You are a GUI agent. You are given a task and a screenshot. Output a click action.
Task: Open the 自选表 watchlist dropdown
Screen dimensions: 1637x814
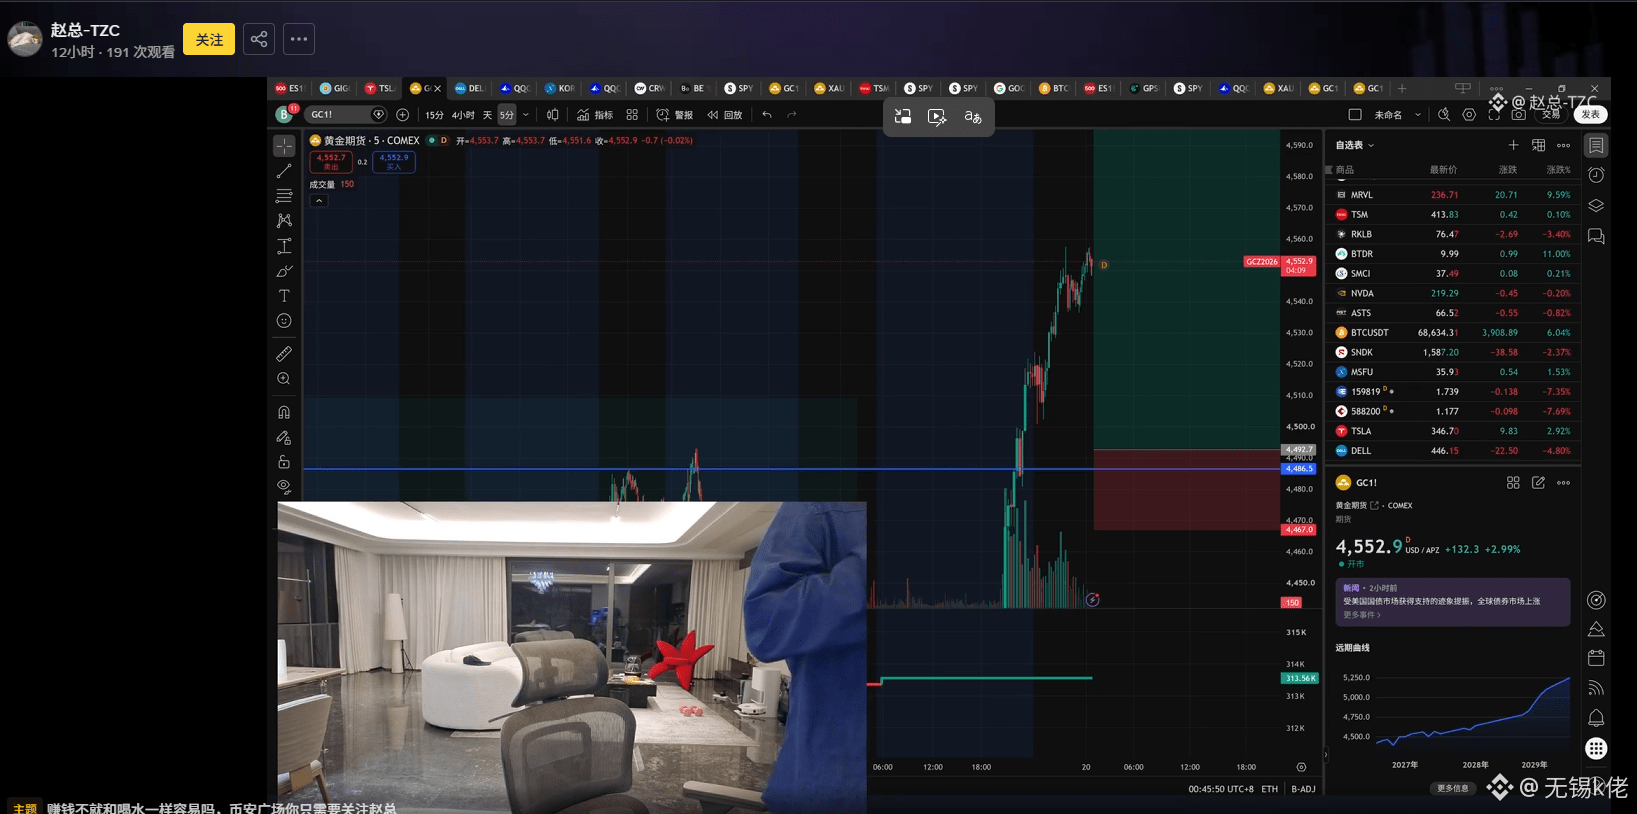(1355, 145)
